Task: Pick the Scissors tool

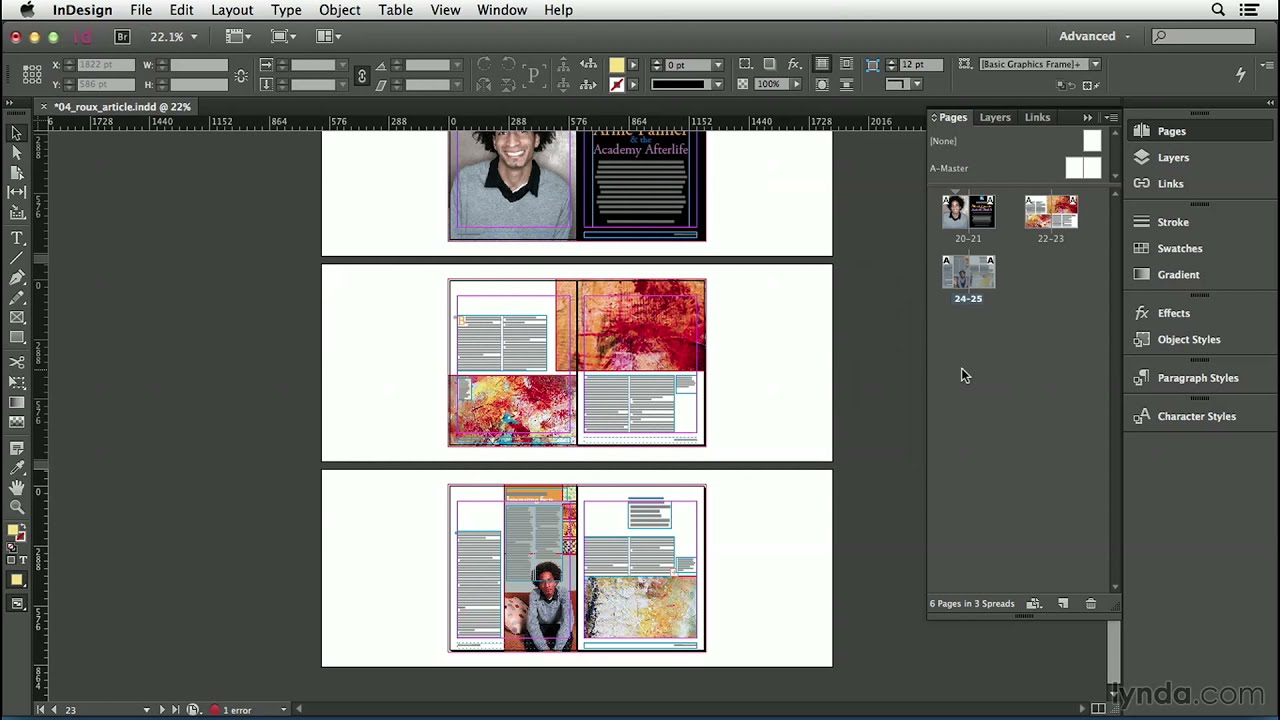Action: pyautogui.click(x=17, y=362)
